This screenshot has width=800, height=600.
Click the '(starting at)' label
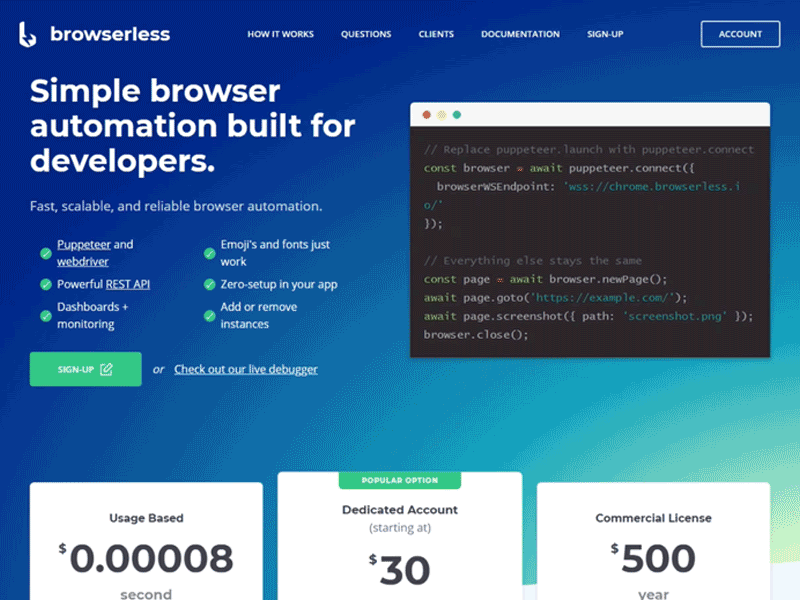tap(400, 528)
